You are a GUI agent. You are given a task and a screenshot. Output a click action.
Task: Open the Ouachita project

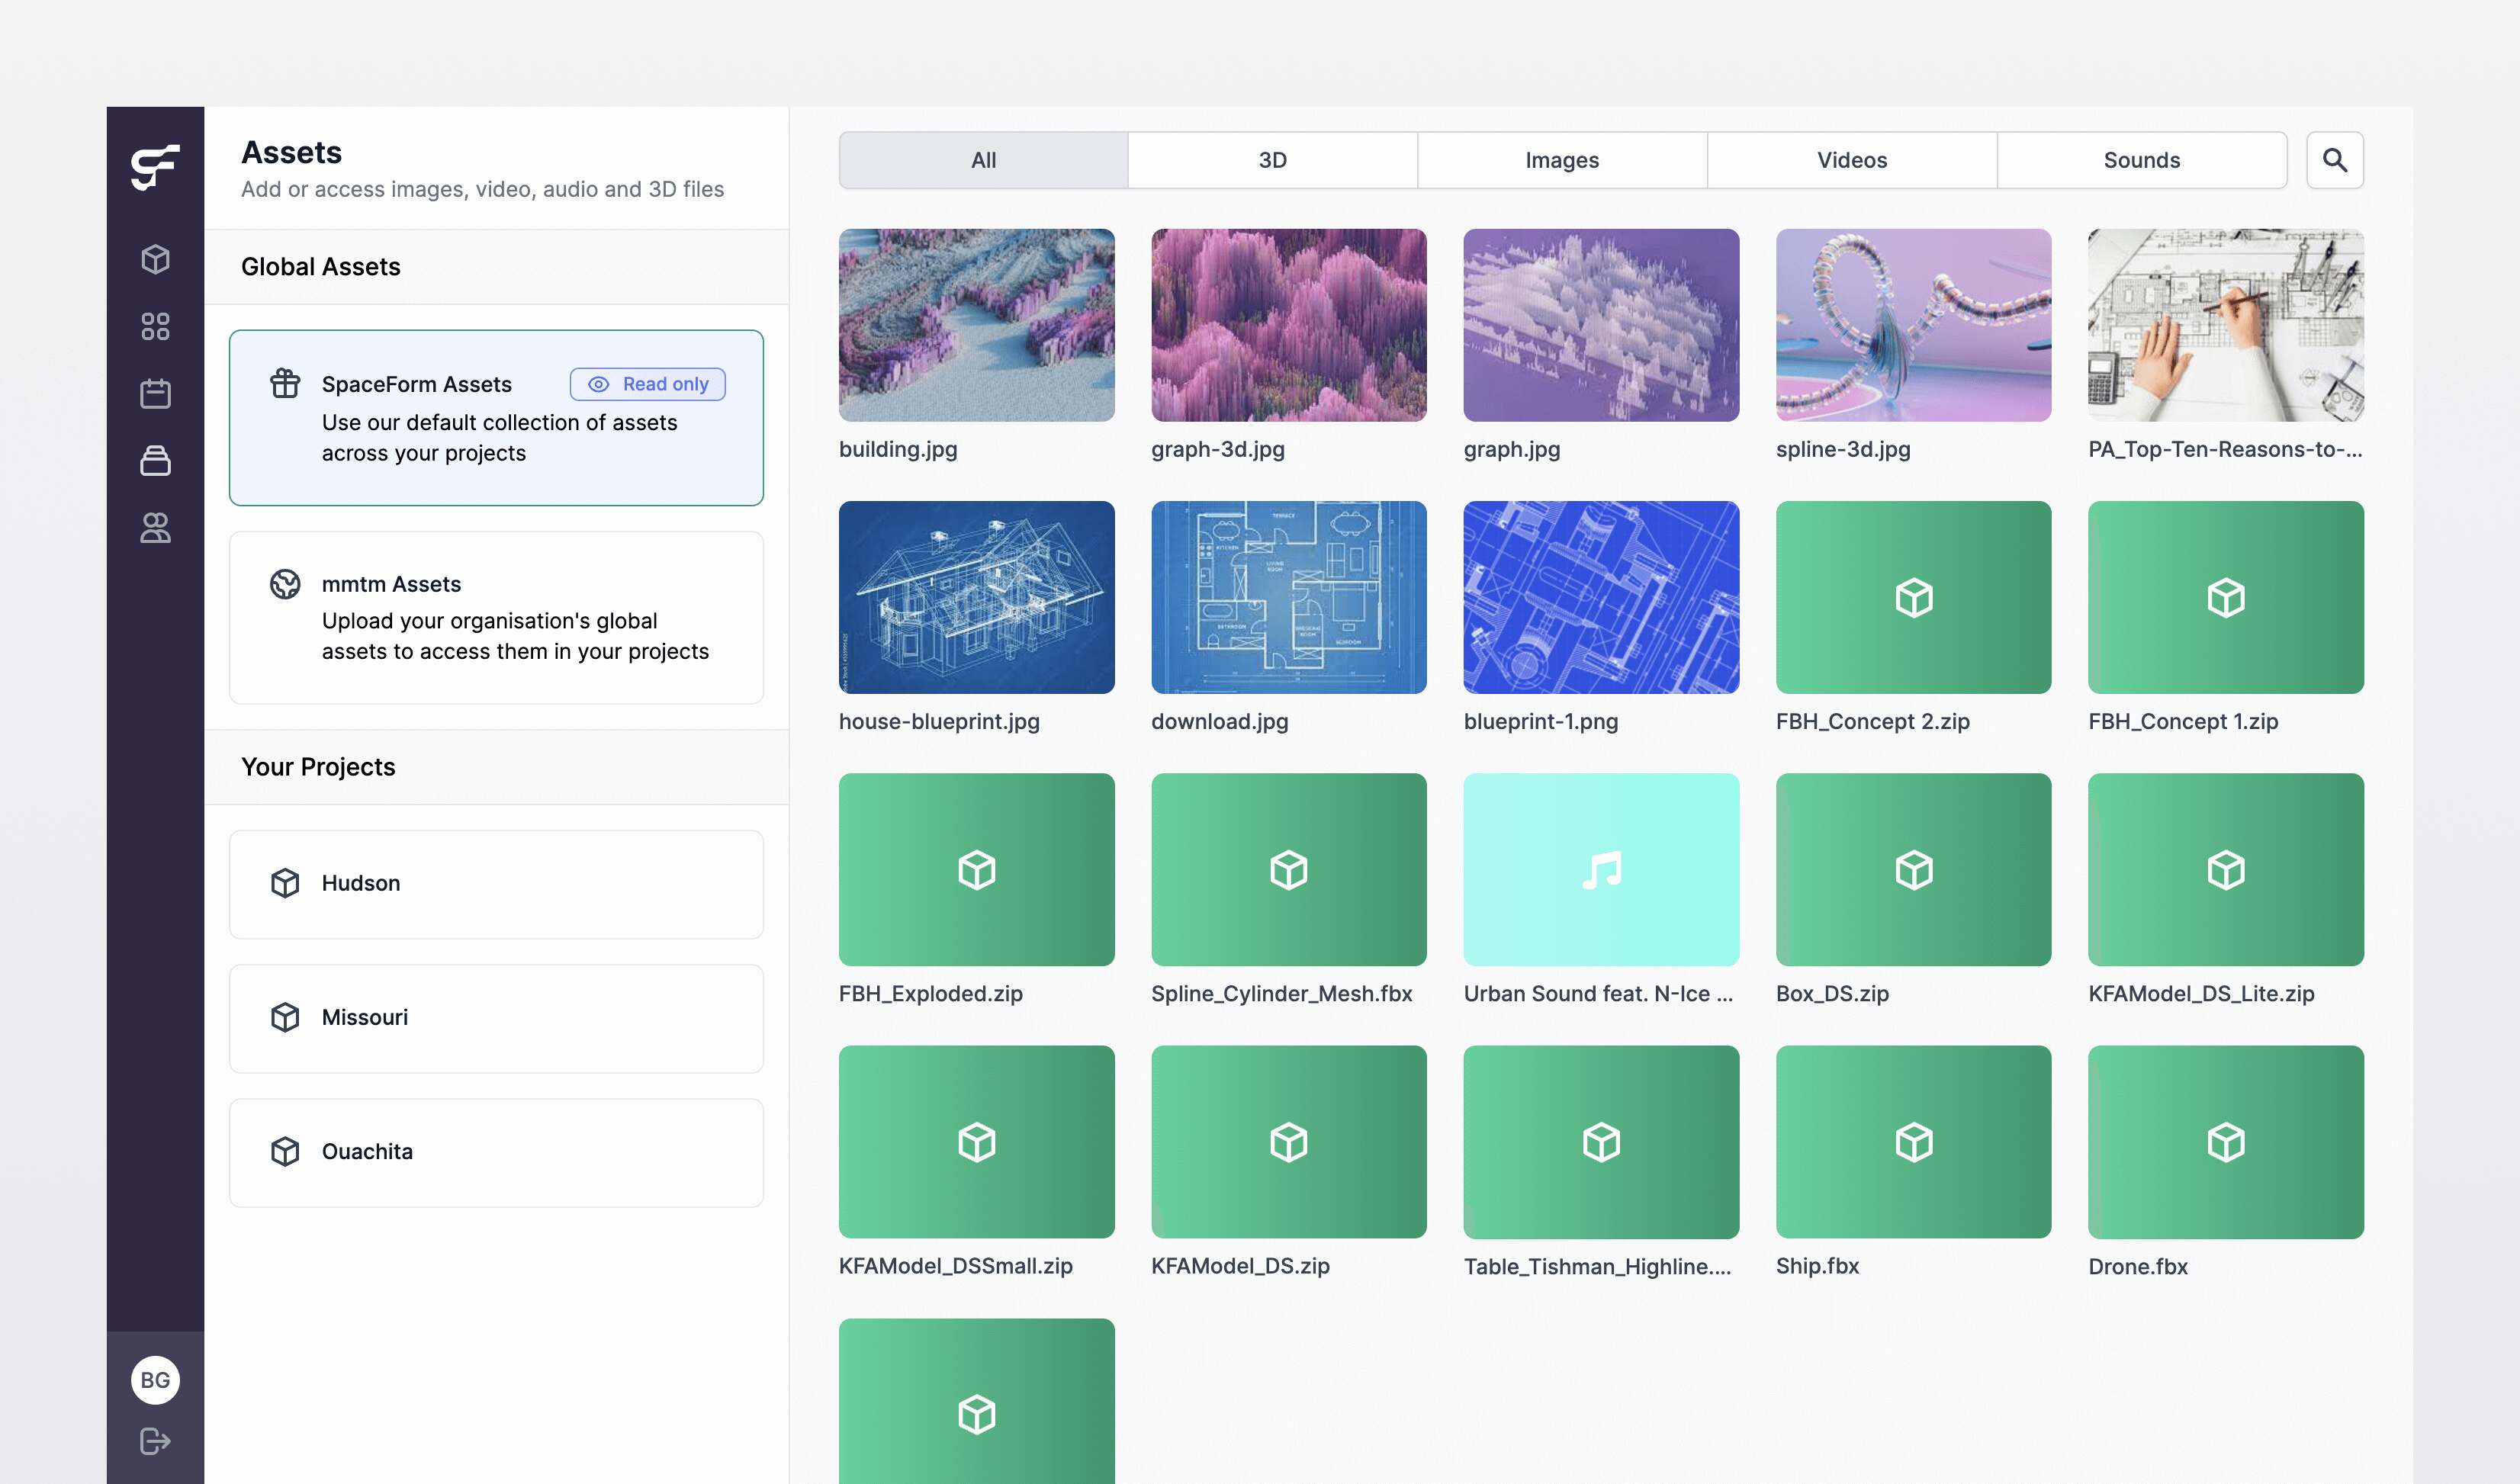tap(496, 1151)
